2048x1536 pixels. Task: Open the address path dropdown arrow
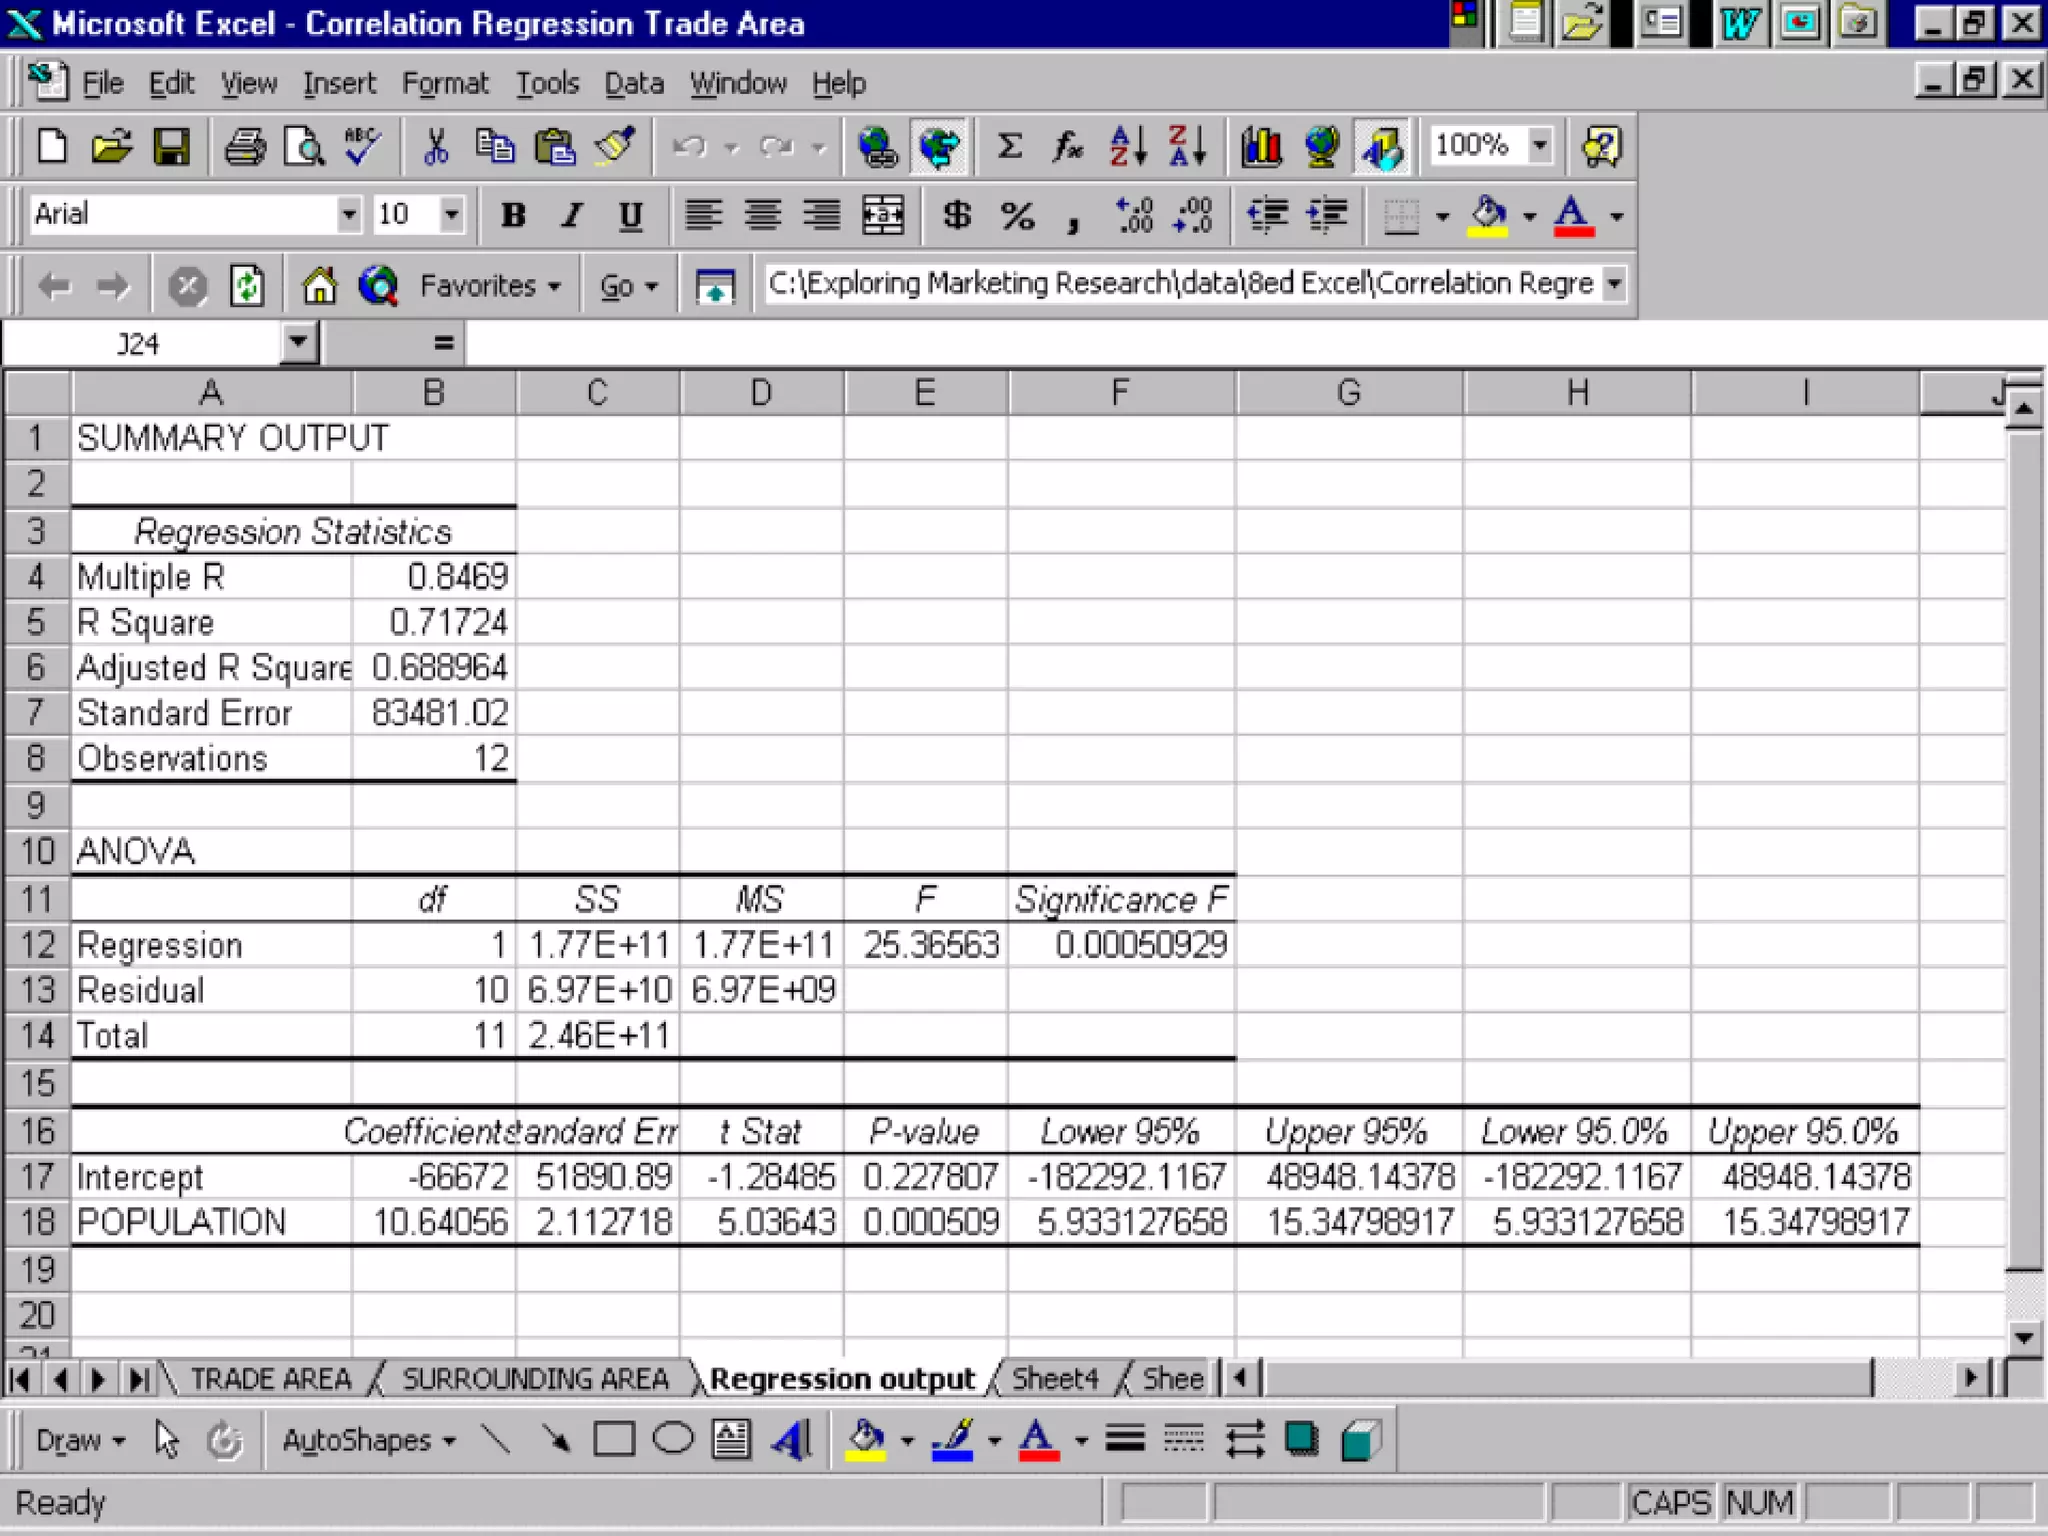1613,283
